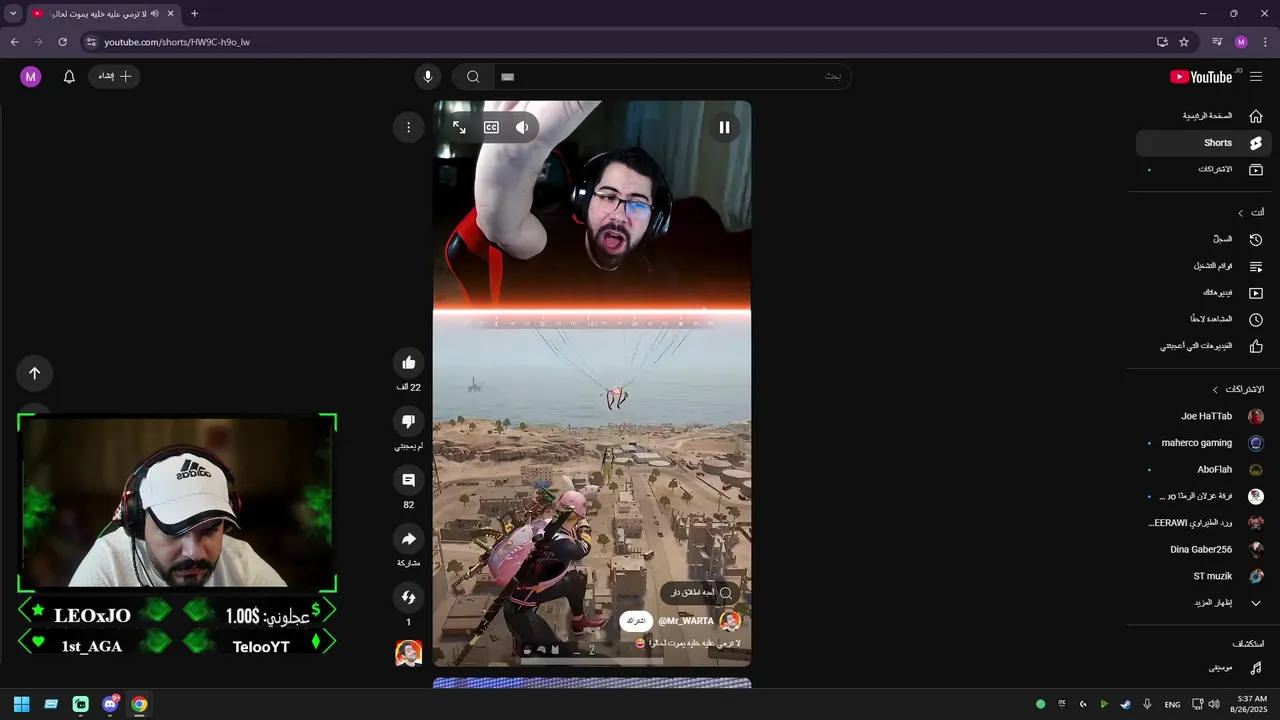Open the system tray volume icon
Image resolution: width=1280 pixels, height=720 pixels.
tap(1213, 704)
